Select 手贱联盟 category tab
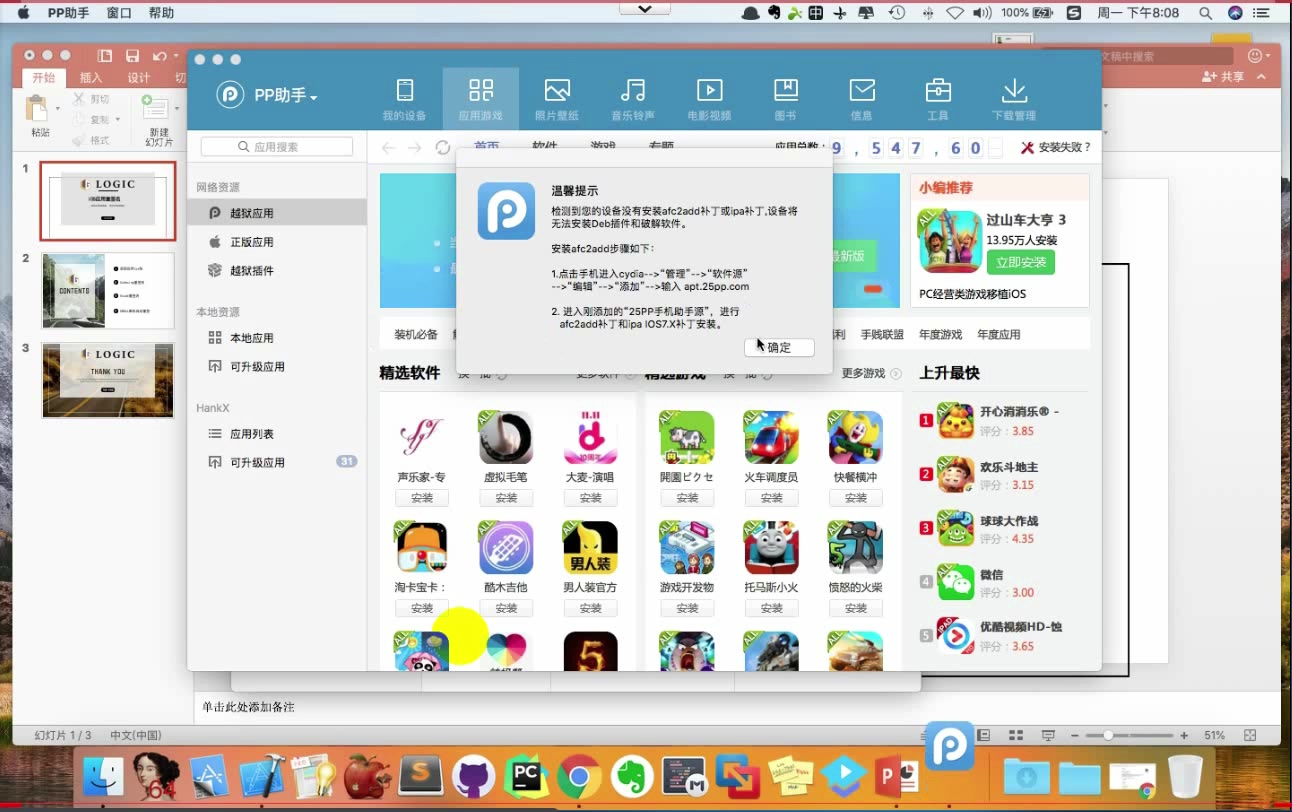1292x812 pixels. tap(882, 334)
